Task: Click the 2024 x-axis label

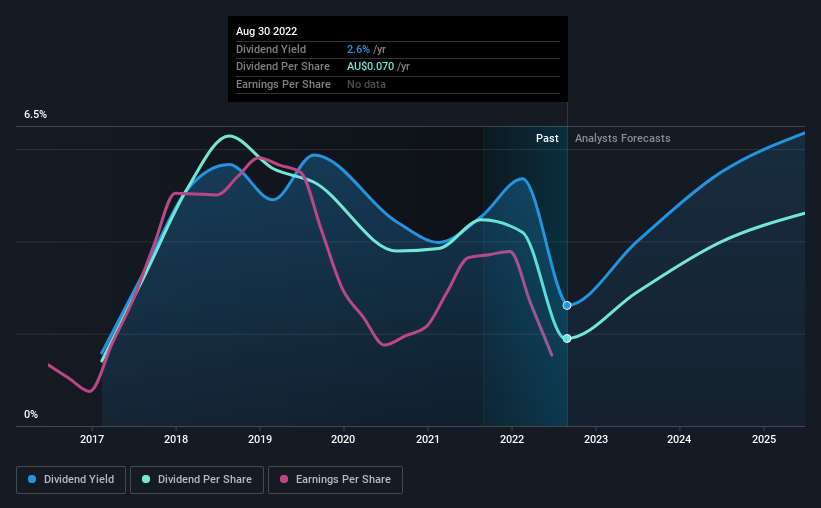Action: 679,439
